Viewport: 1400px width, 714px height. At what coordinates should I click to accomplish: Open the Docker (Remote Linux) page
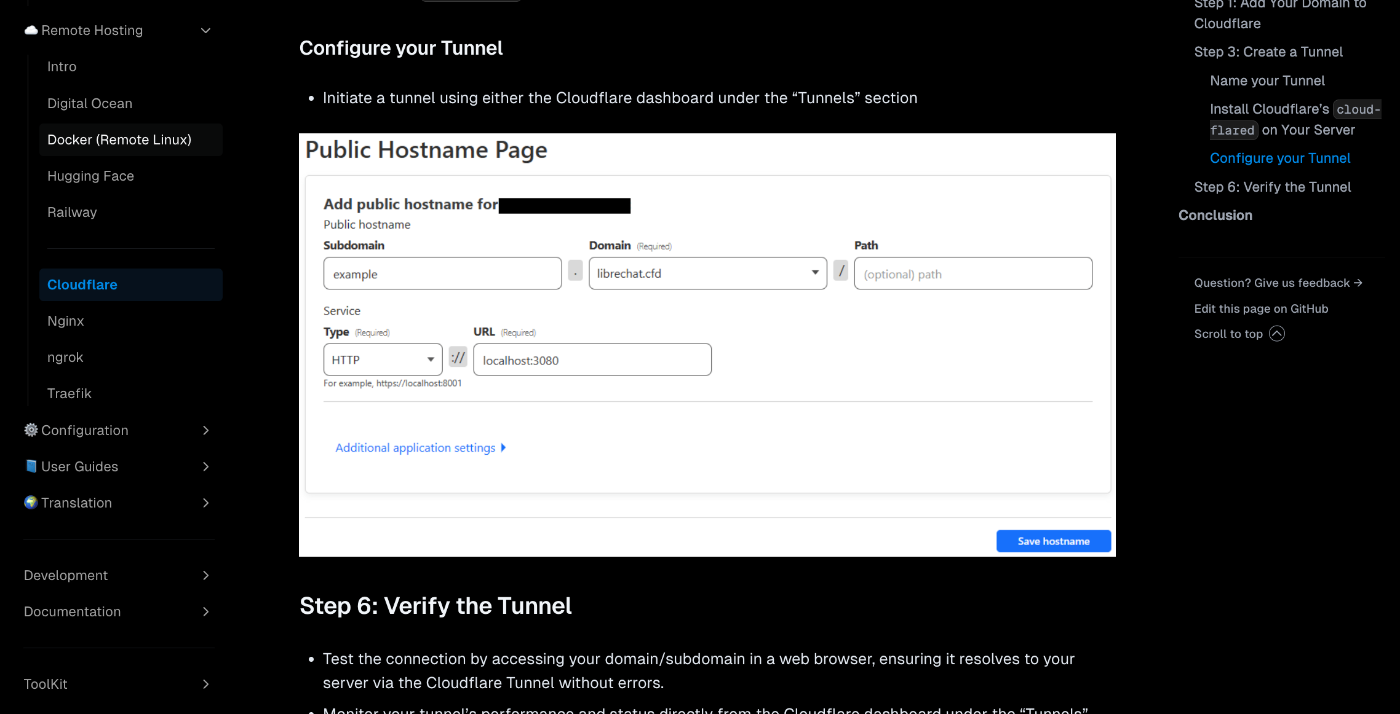pyautogui.click(x=119, y=140)
